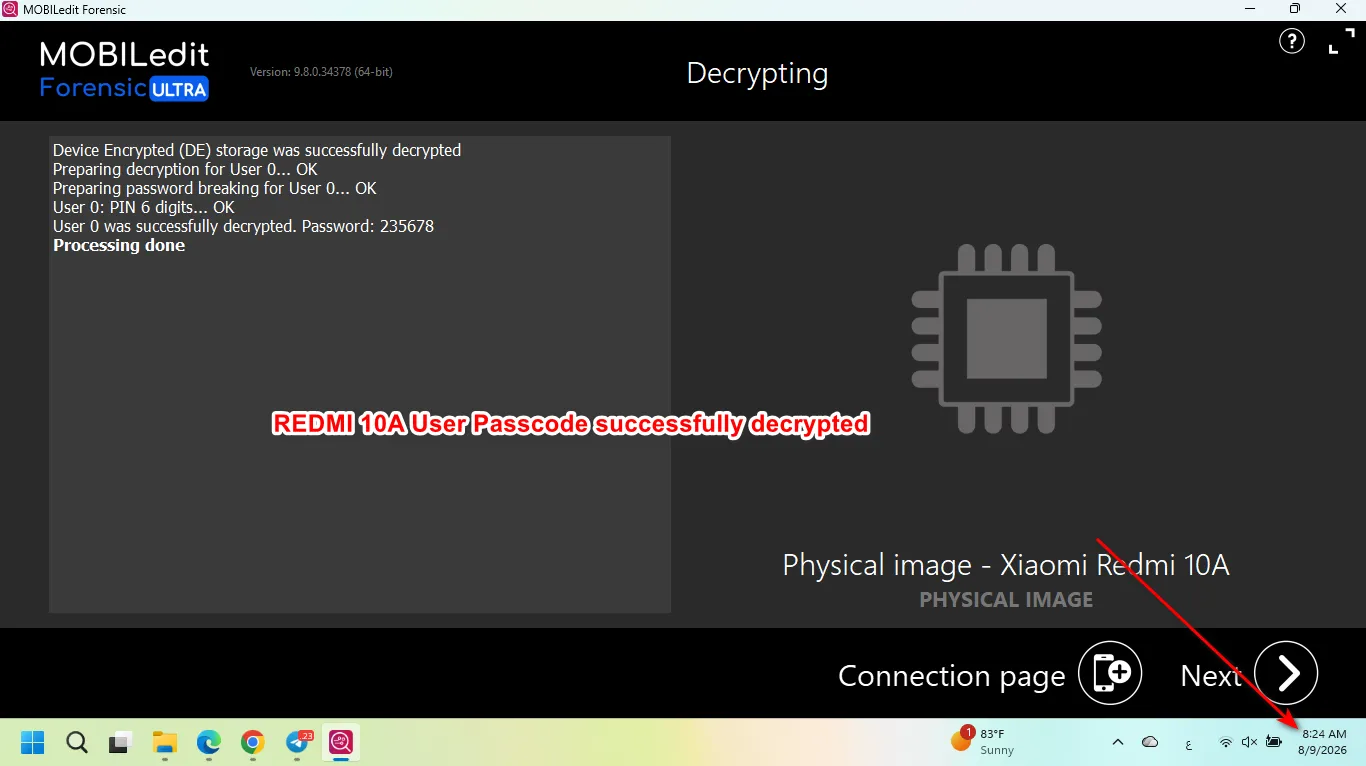The image size is (1366, 766).
Task: Click the "Next" label
Action: click(x=1211, y=676)
